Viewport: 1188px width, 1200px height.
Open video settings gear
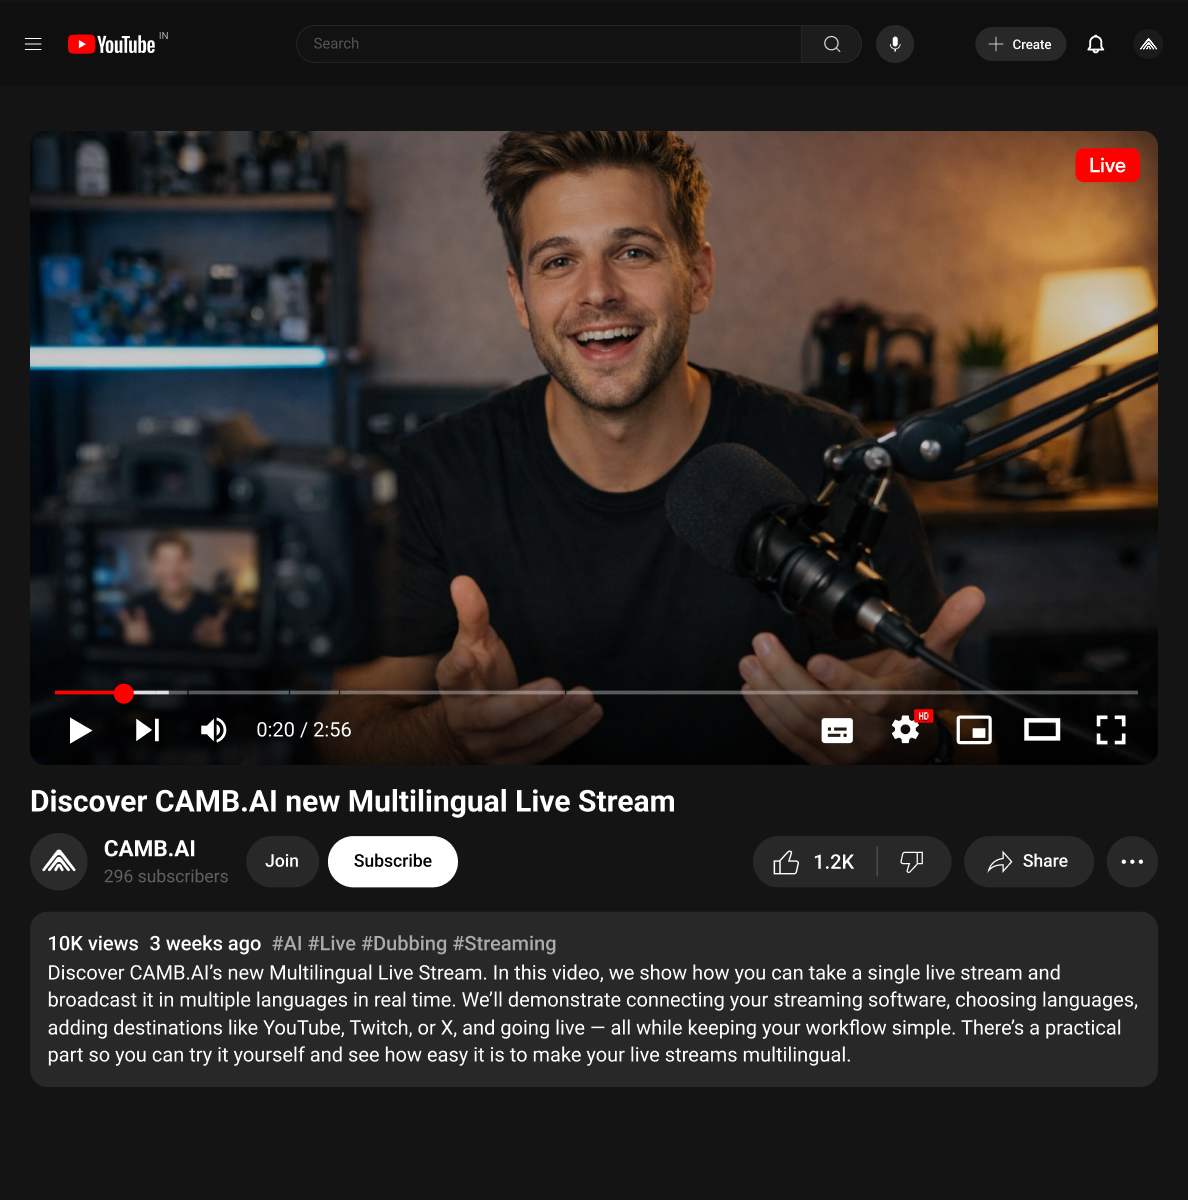tap(906, 729)
